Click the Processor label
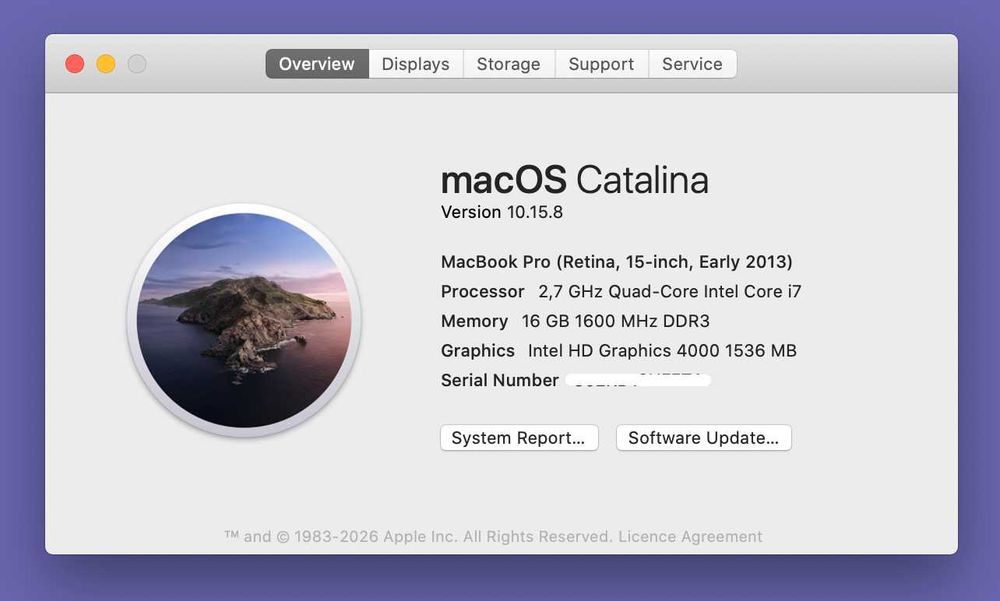This screenshot has width=1000, height=601. point(482,292)
